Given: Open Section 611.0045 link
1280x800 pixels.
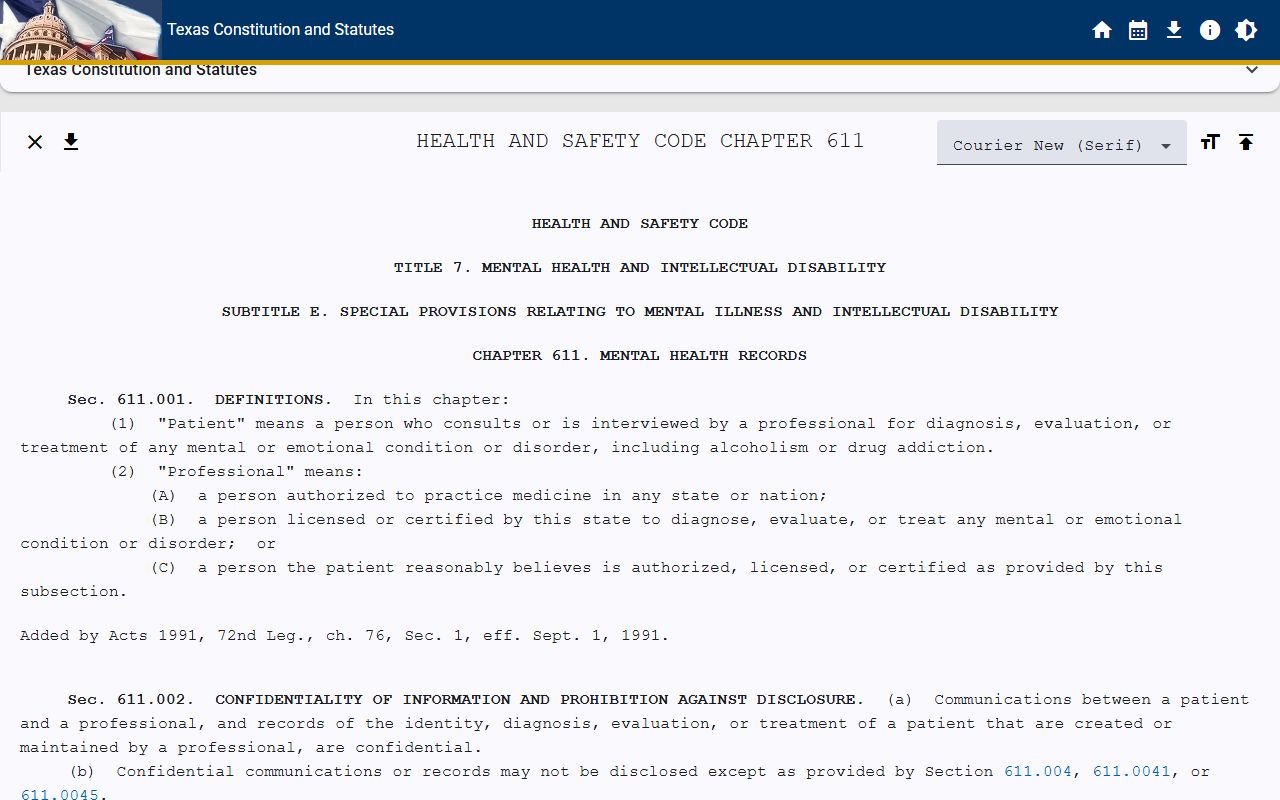Looking at the screenshot, I should pyautogui.click(x=59, y=795).
